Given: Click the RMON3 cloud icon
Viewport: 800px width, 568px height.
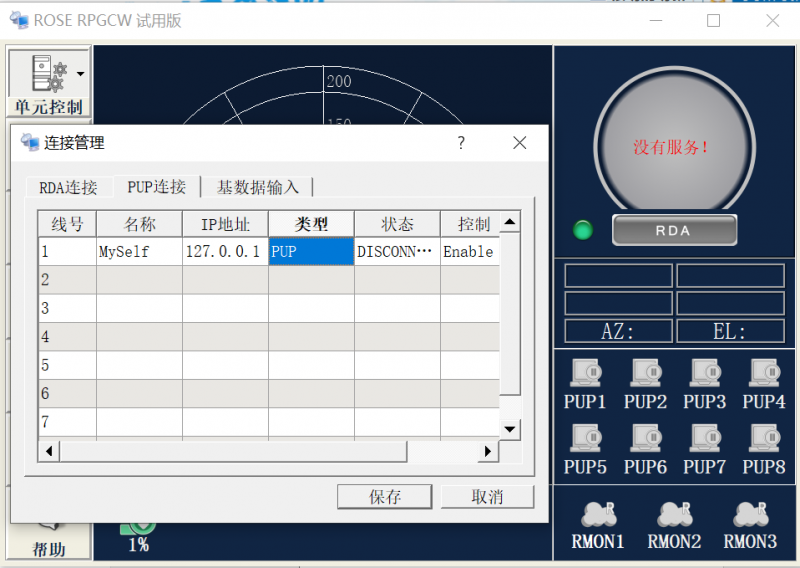Looking at the screenshot, I should 750,514.
